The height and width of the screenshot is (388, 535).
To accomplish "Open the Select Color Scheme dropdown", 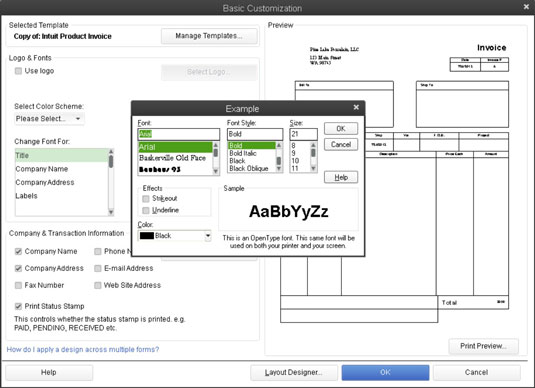I will 49,119.
